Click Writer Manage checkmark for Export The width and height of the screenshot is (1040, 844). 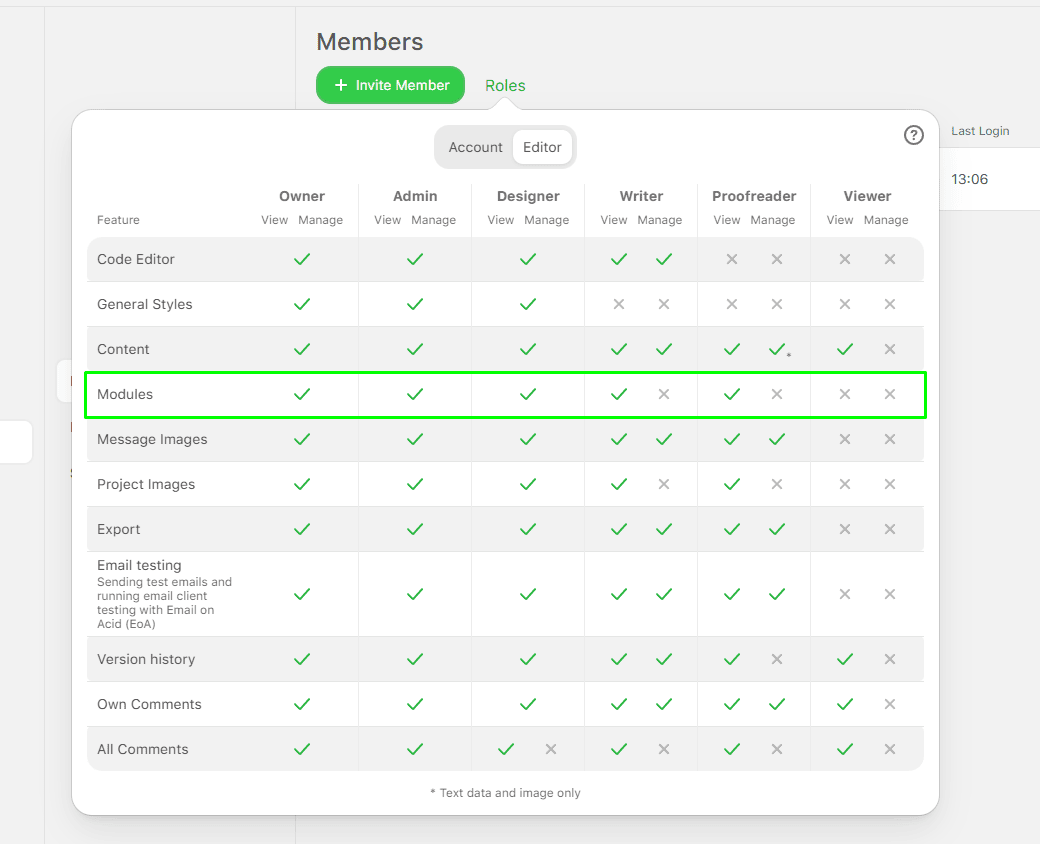click(664, 529)
